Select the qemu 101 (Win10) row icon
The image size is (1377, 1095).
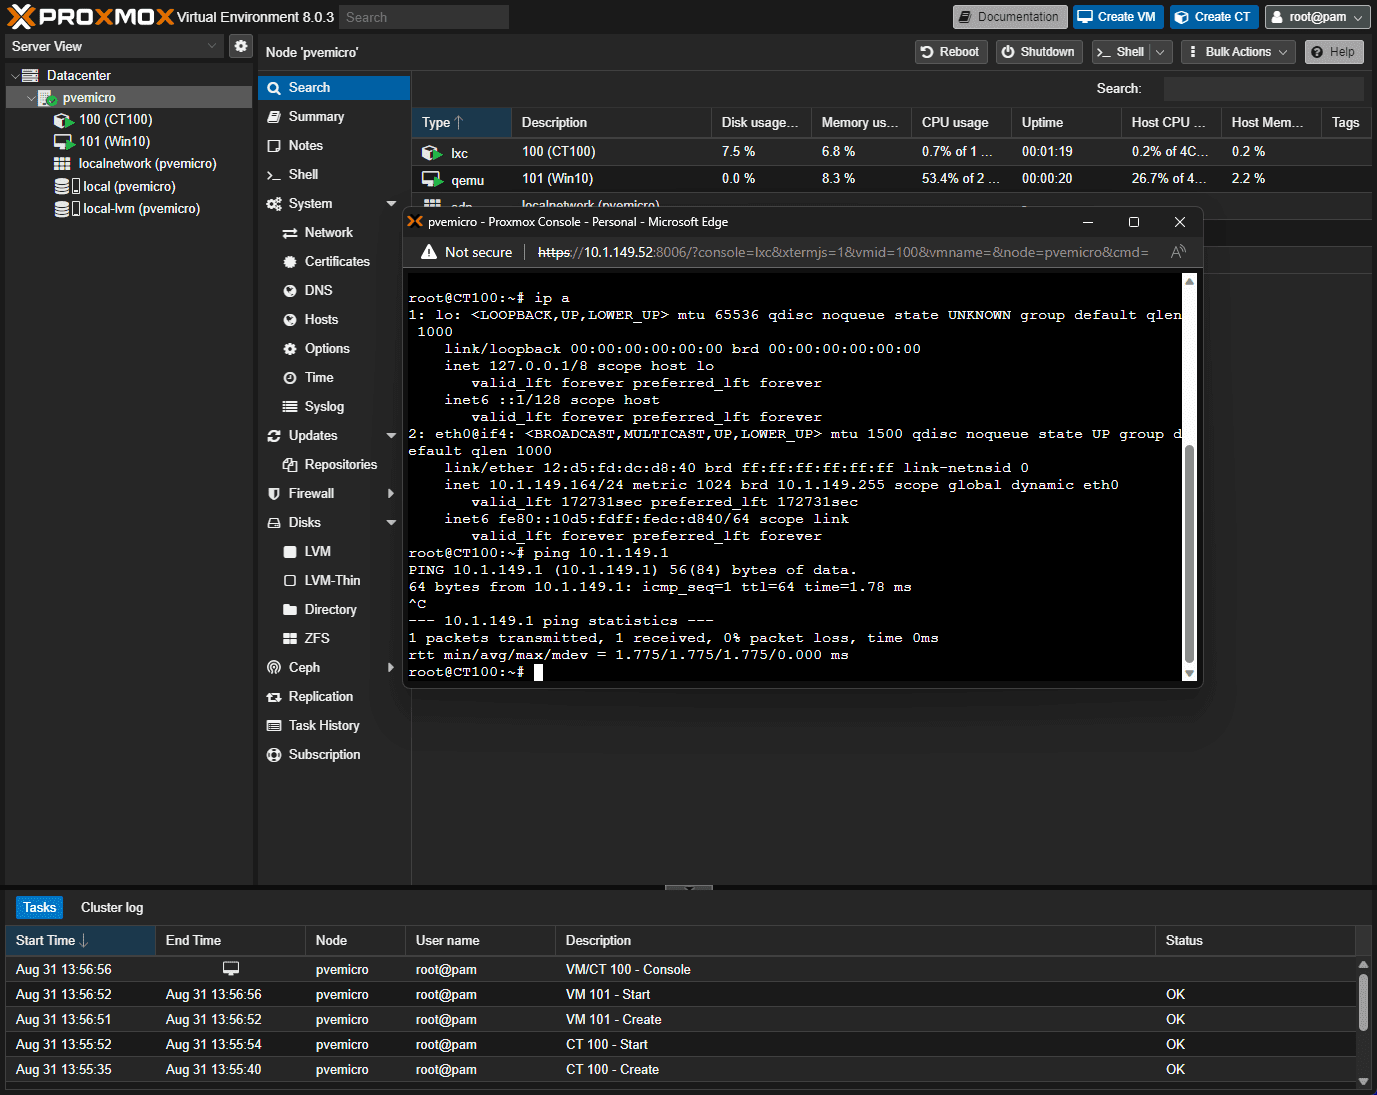[432, 179]
